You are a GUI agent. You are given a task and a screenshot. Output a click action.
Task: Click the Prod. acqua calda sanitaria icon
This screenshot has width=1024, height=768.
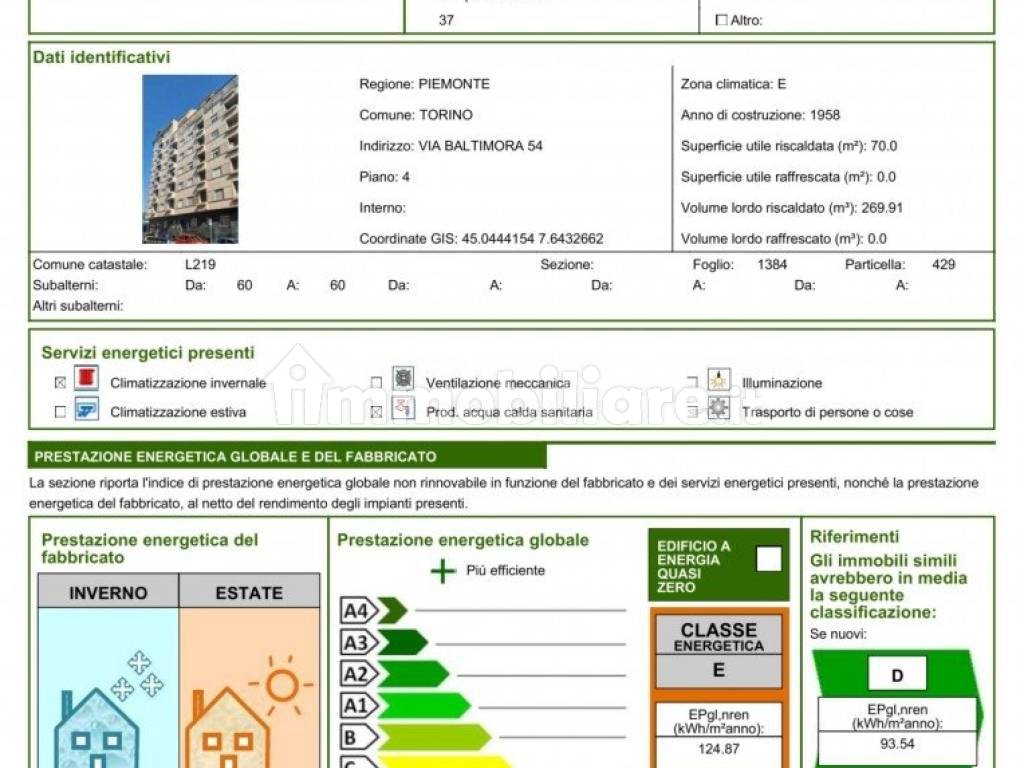[x=403, y=408]
